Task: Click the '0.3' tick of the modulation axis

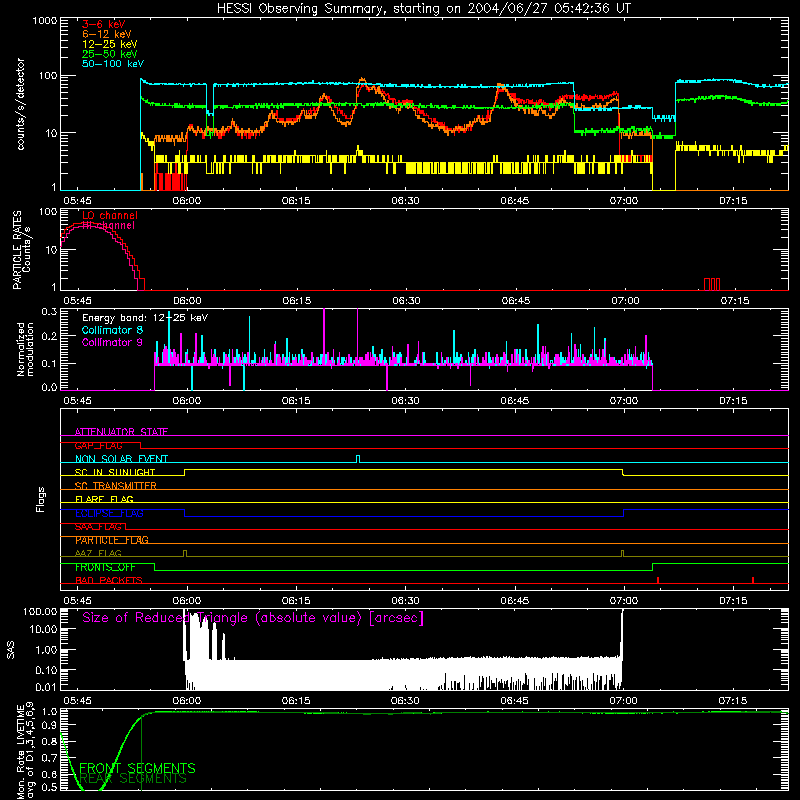Action: [49, 311]
